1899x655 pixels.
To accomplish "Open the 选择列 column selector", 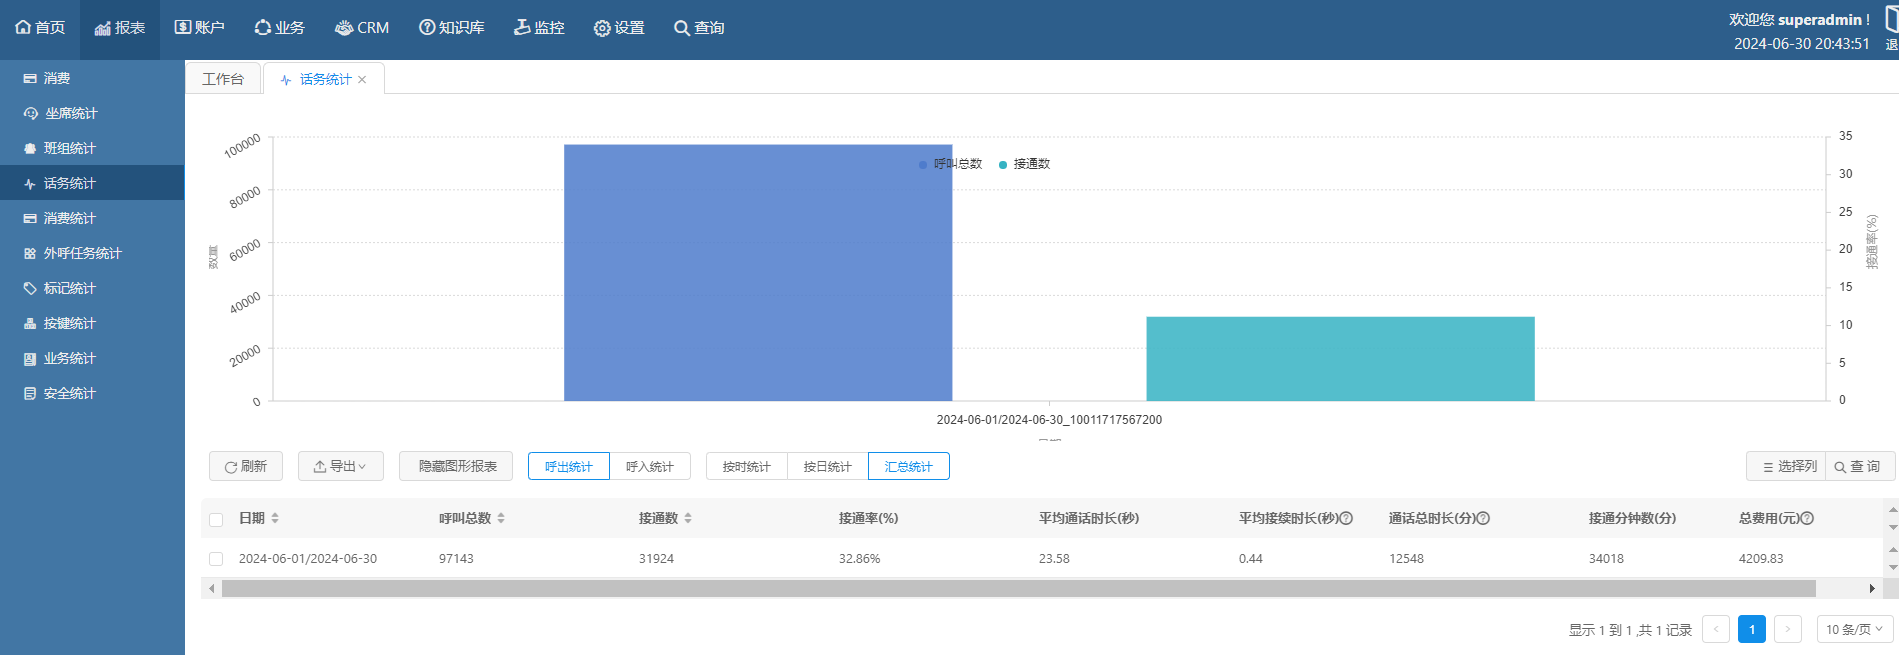I will tap(1788, 466).
